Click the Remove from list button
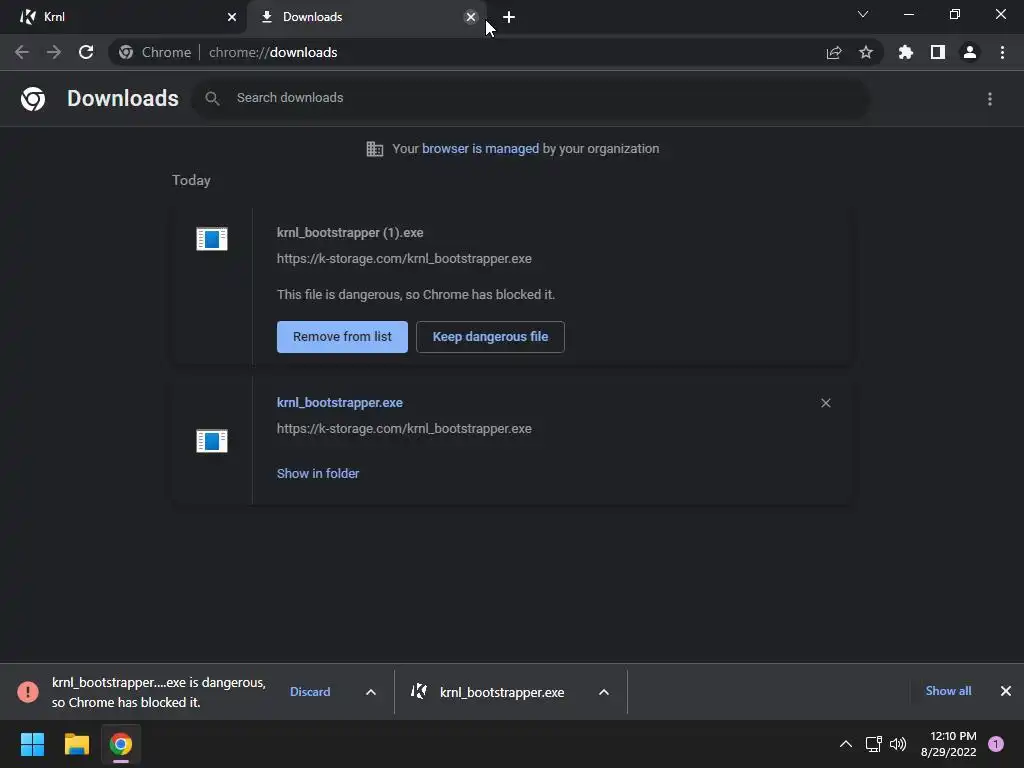The image size is (1024, 768). click(x=342, y=337)
